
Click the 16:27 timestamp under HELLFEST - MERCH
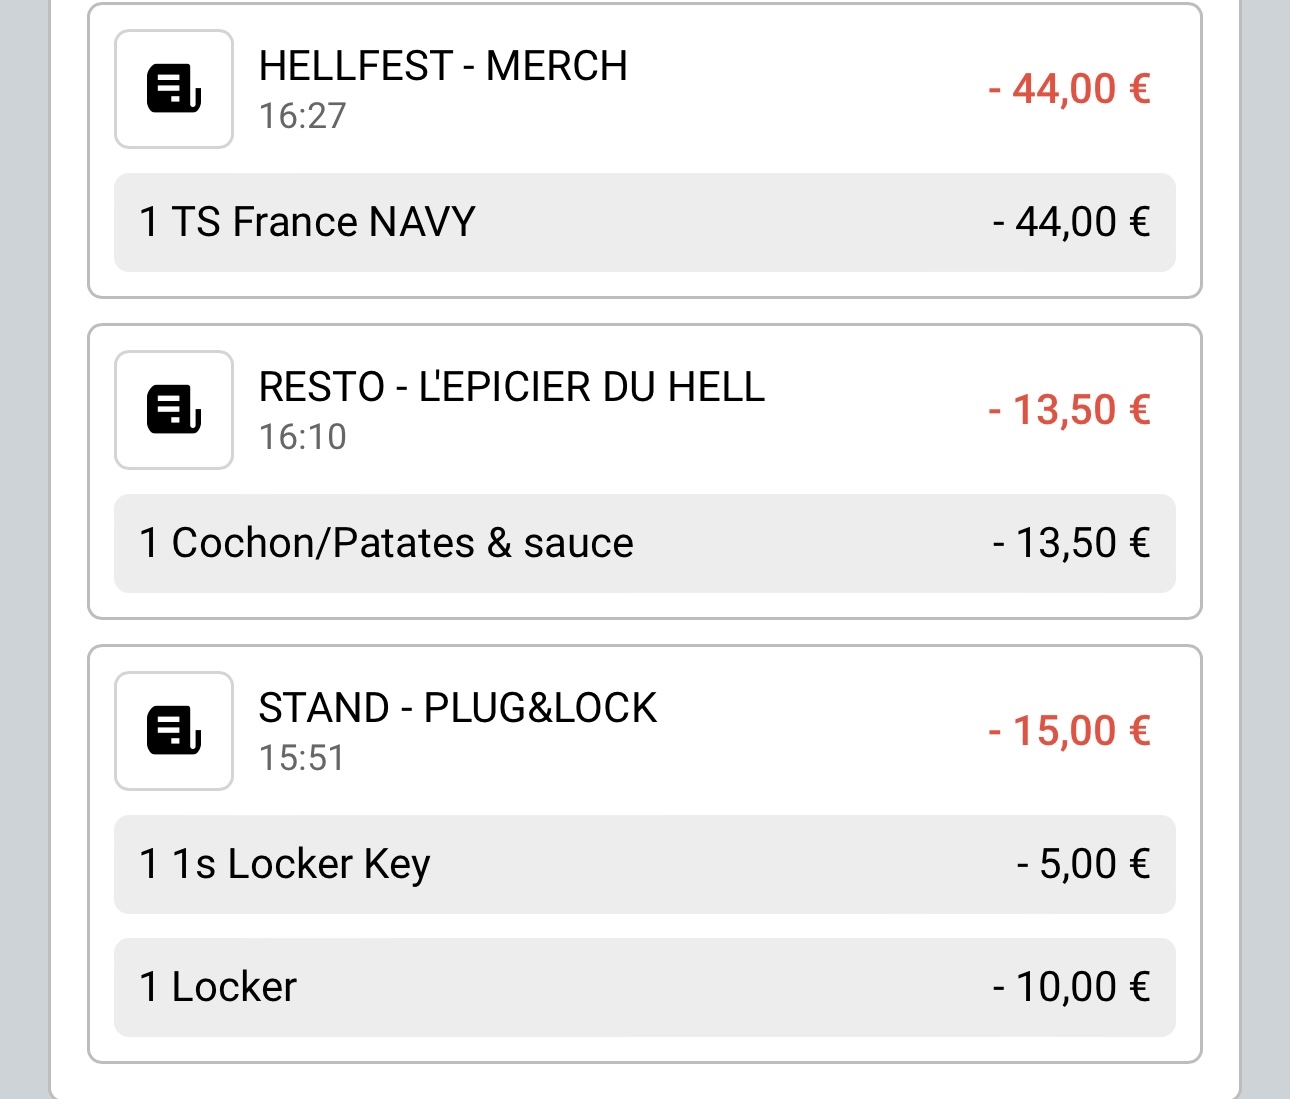point(302,117)
